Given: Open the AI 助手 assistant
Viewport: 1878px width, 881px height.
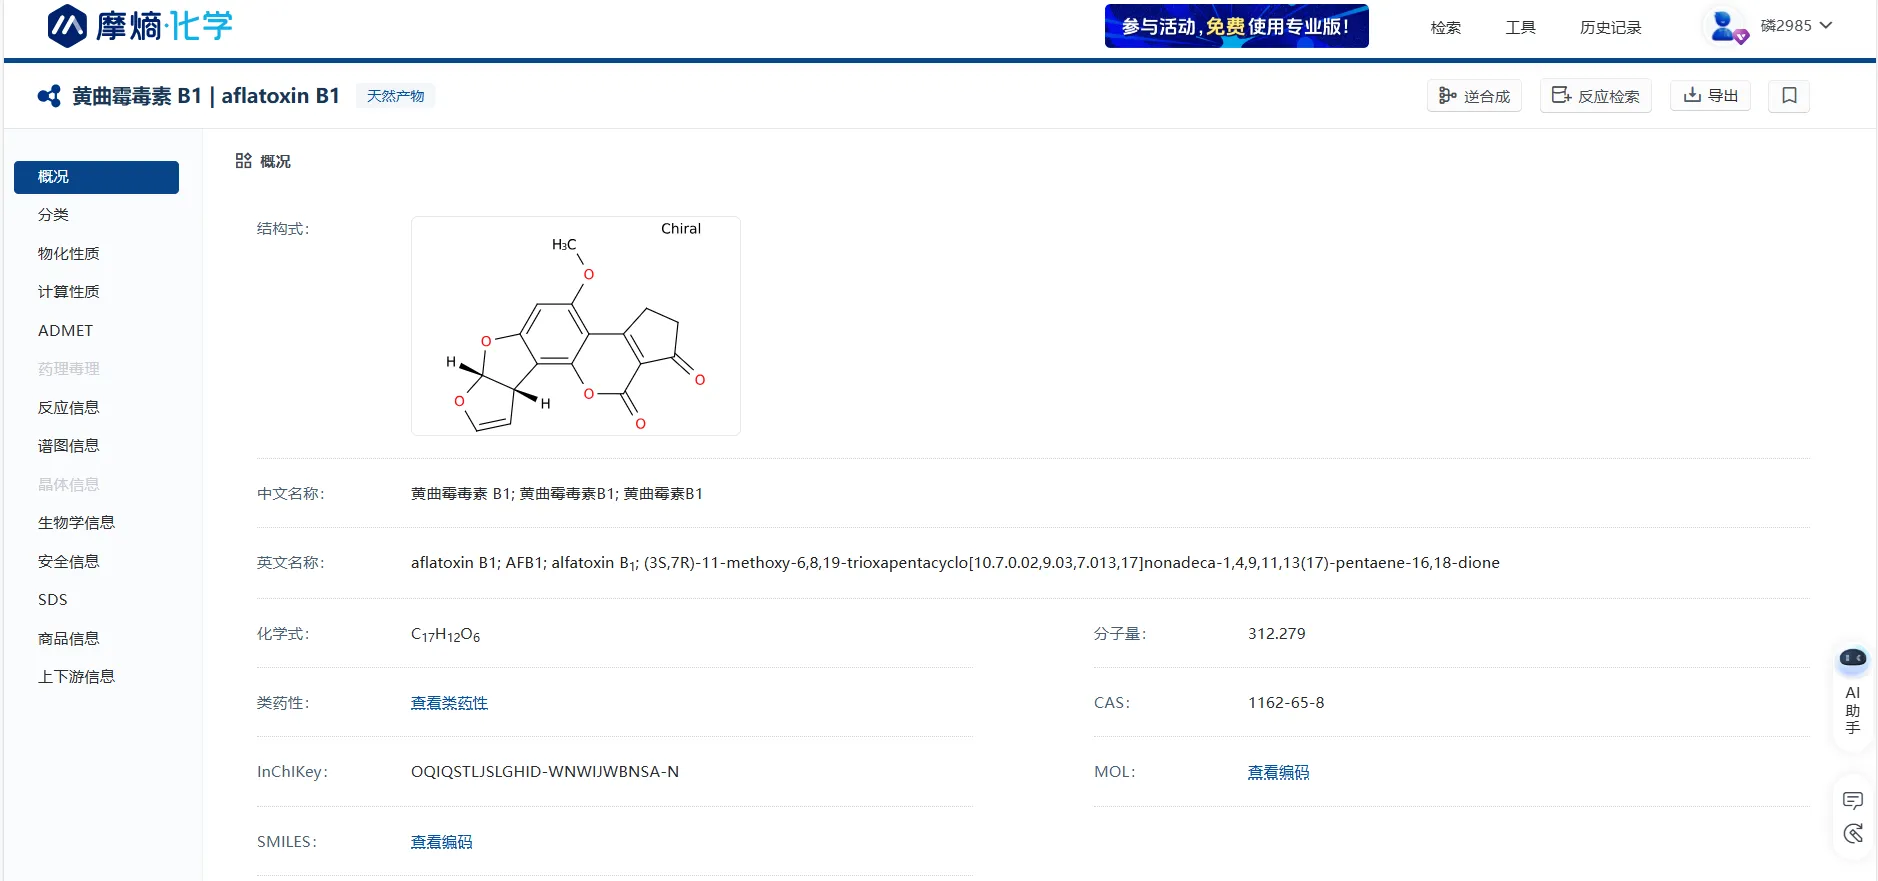Looking at the screenshot, I should point(1852,692).
